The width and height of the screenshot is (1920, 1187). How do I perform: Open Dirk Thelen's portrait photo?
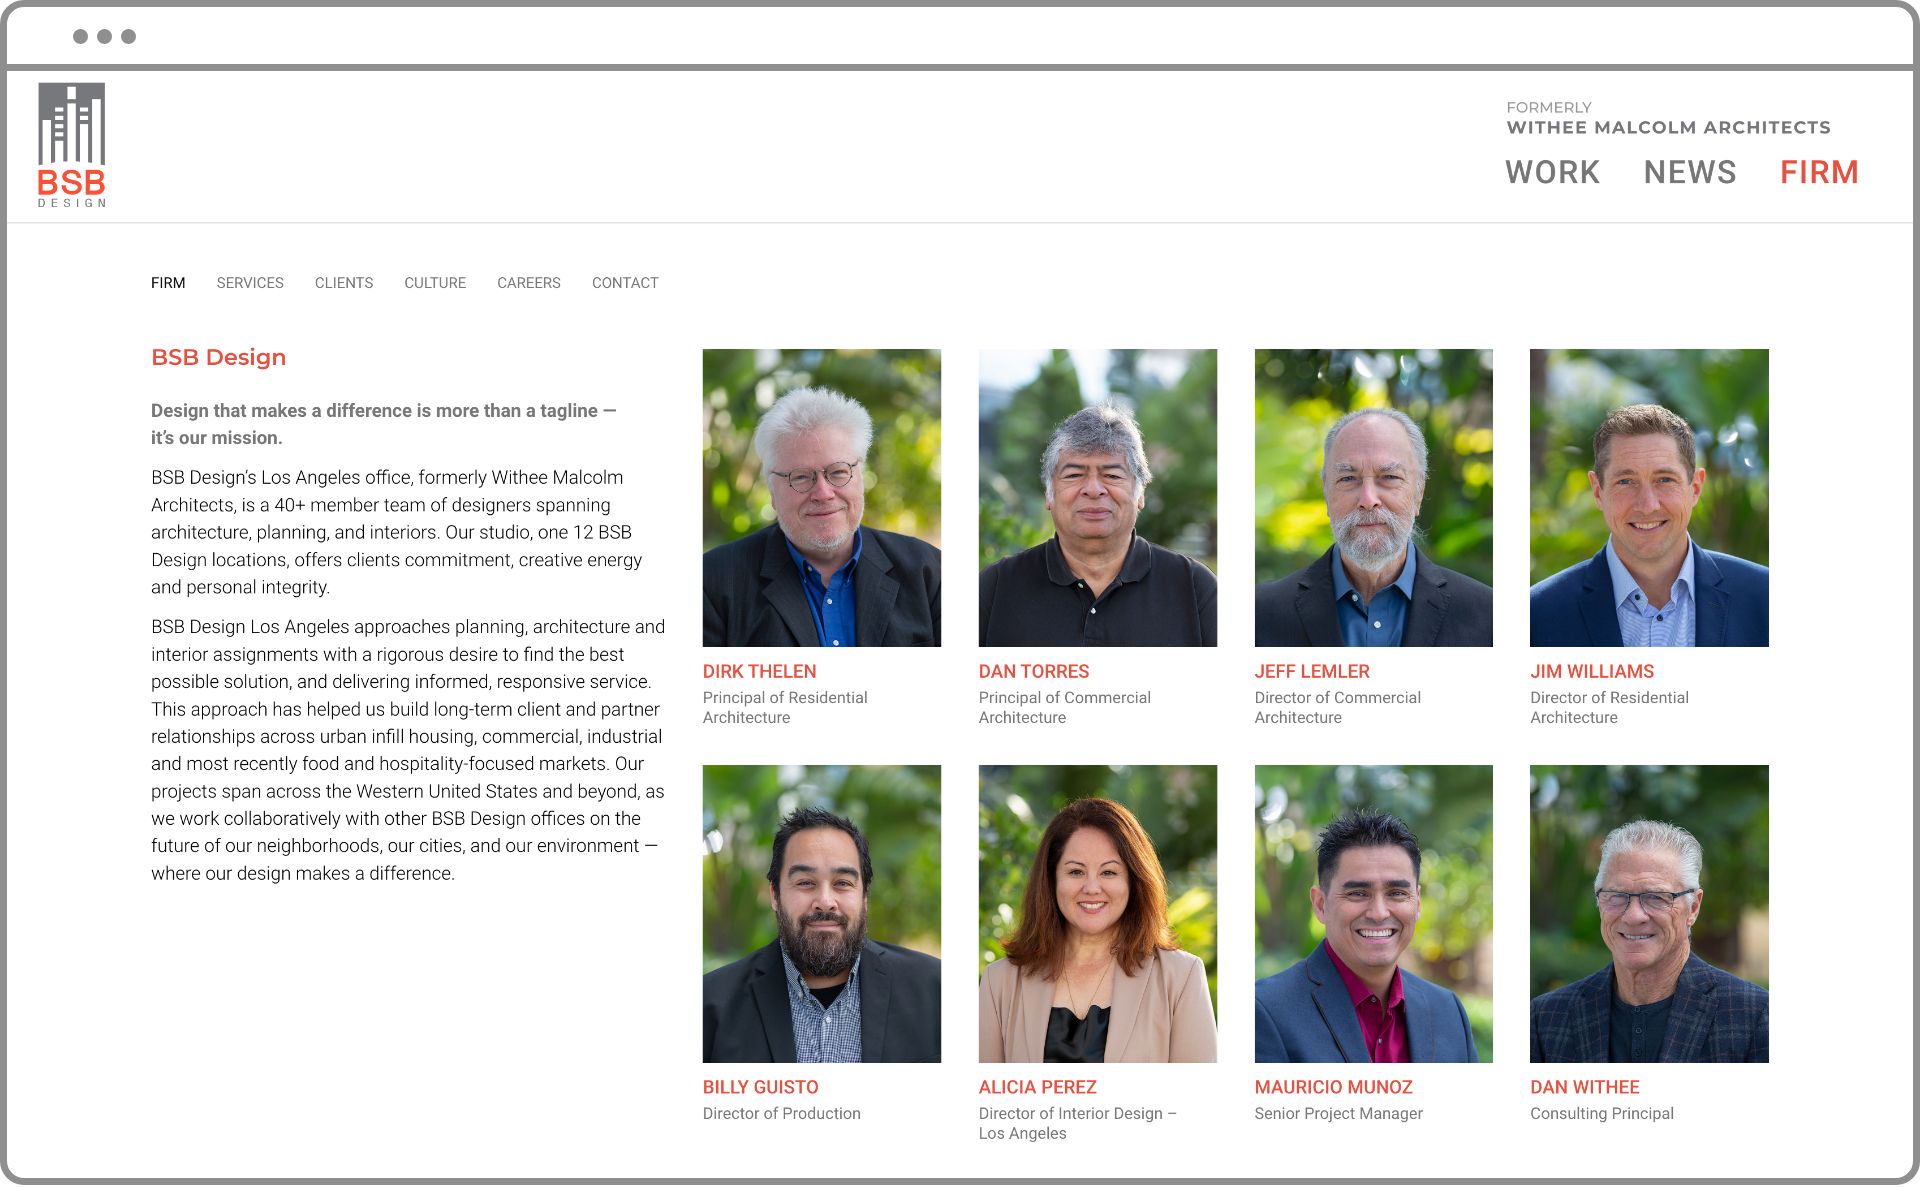coord(822,497)
